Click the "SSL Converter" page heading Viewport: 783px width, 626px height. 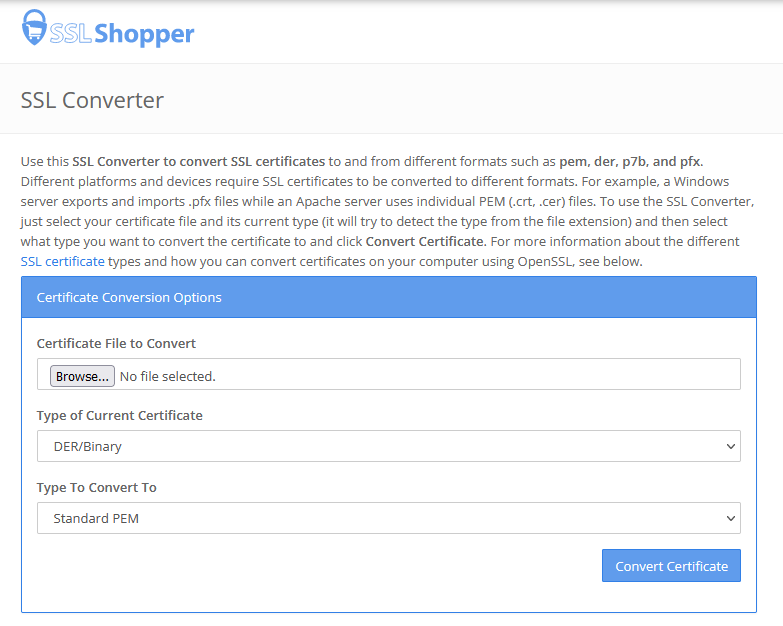pyautogui.click(x=92, y=100)
